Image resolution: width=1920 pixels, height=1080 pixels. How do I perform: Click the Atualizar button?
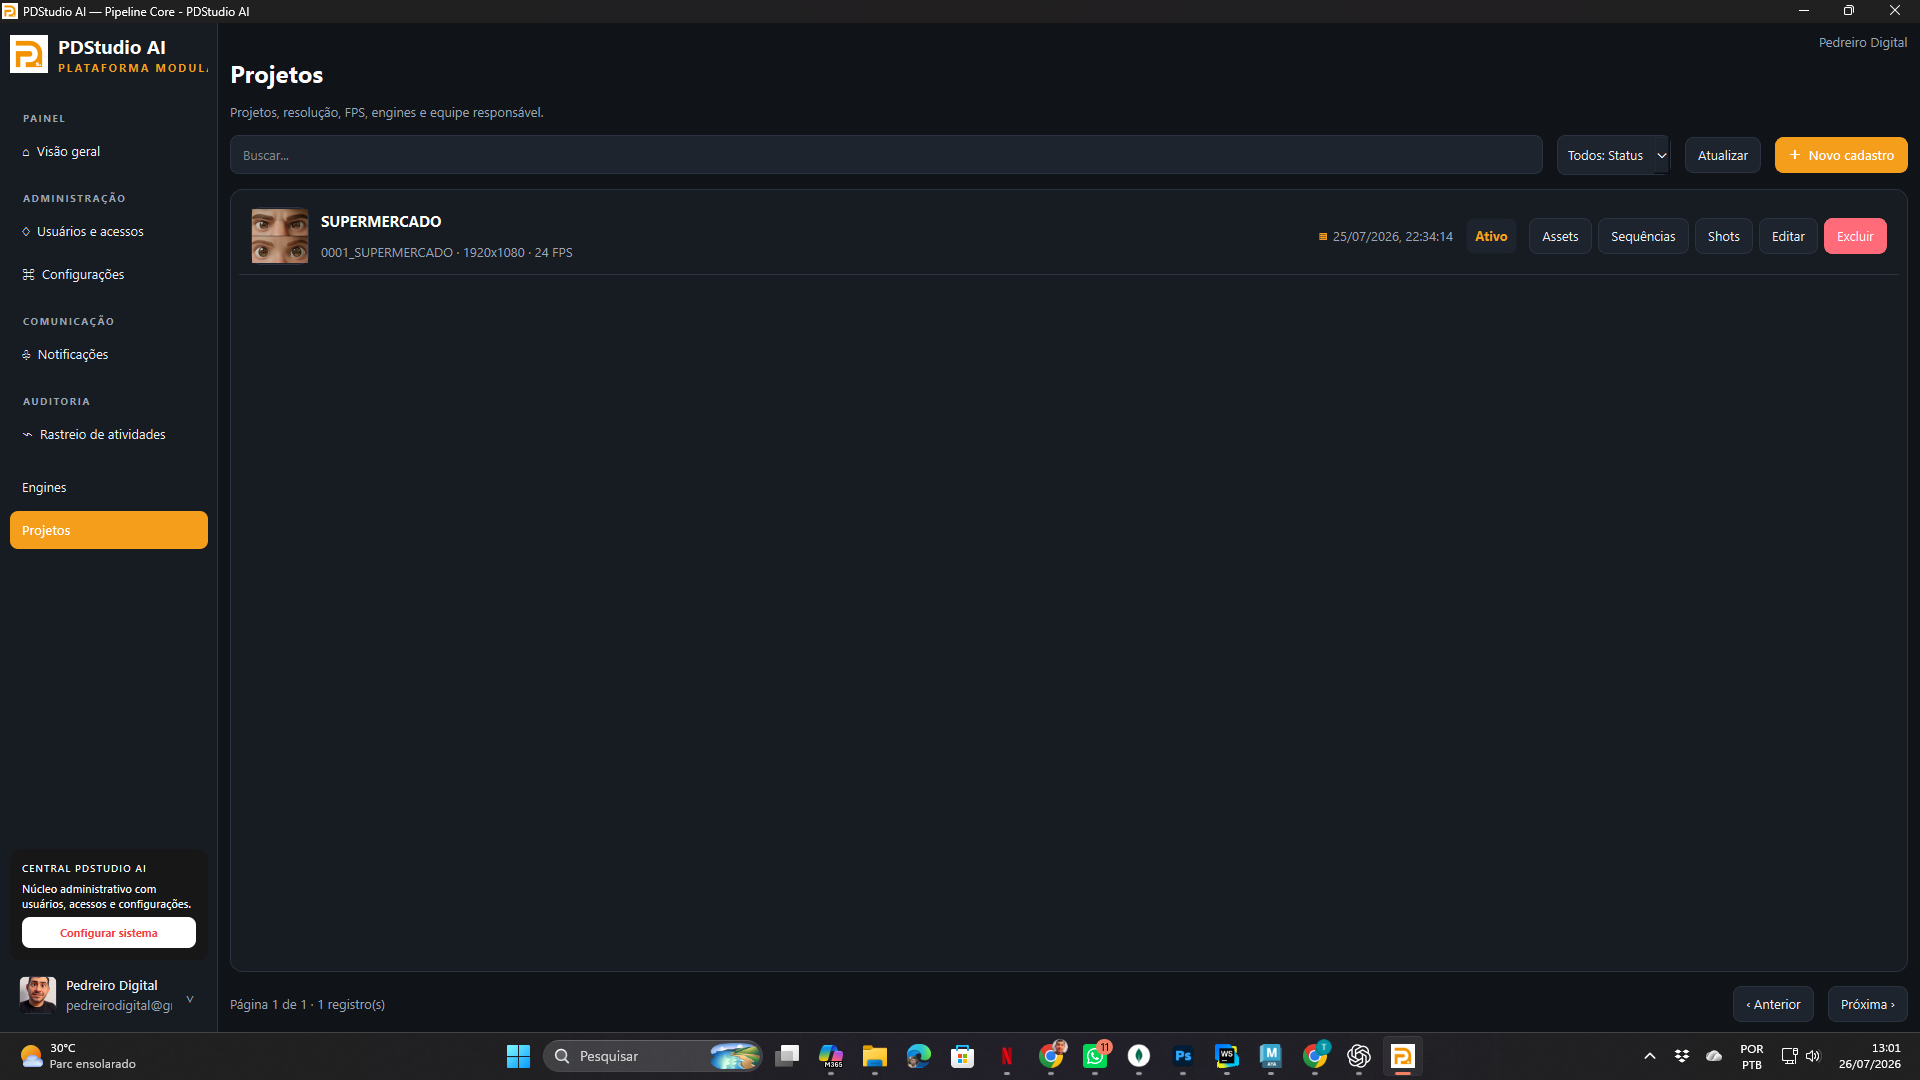click(x=1722, y=155)
